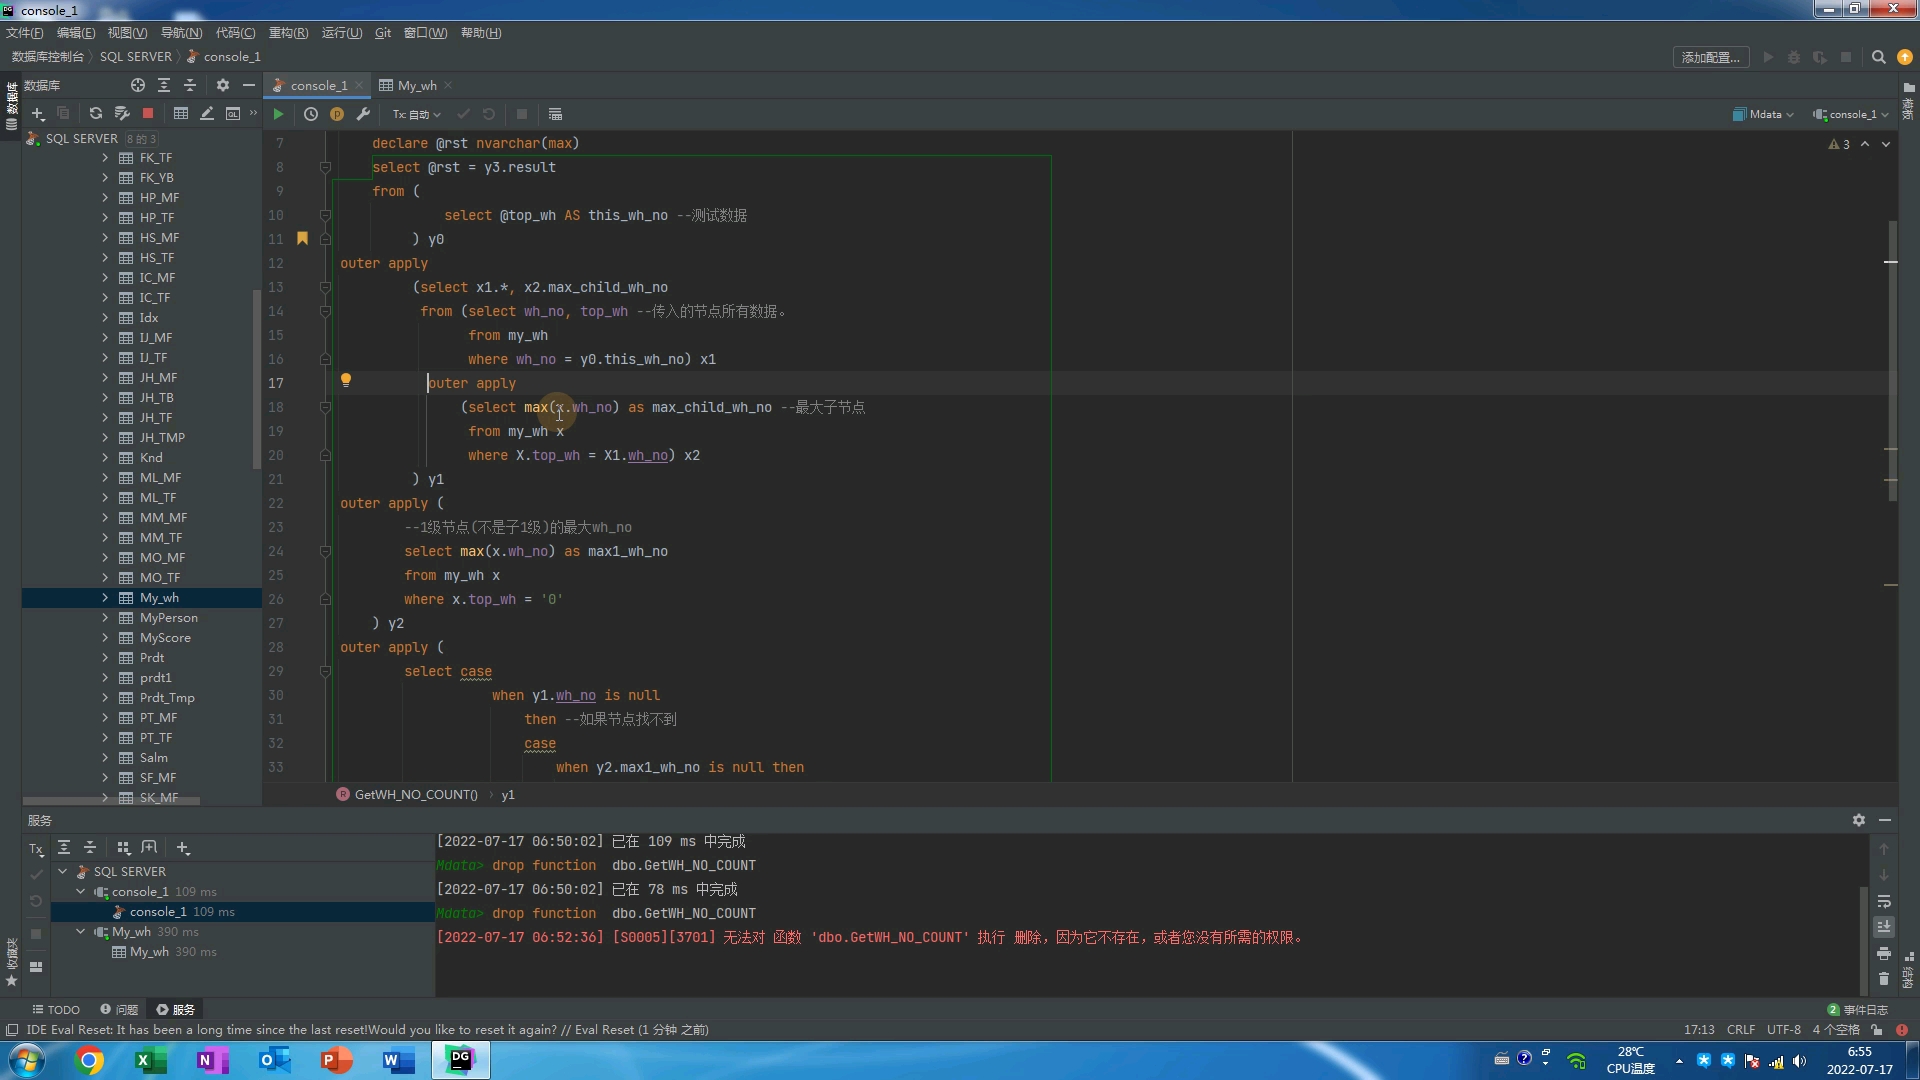
Task: Click the edit source pencil icon
Action: click(x=207, y=114)
